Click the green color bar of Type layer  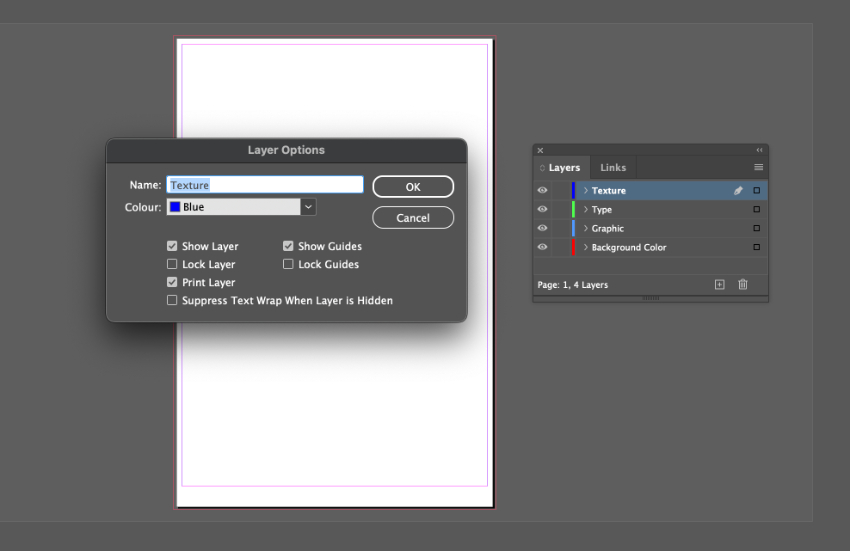tap(574, 209)
